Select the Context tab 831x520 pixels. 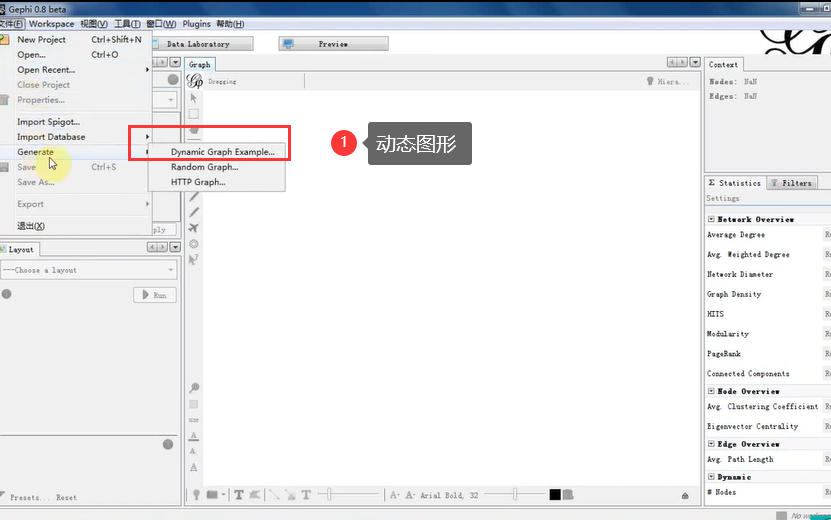pyautogui.click(x=723, y=65)
